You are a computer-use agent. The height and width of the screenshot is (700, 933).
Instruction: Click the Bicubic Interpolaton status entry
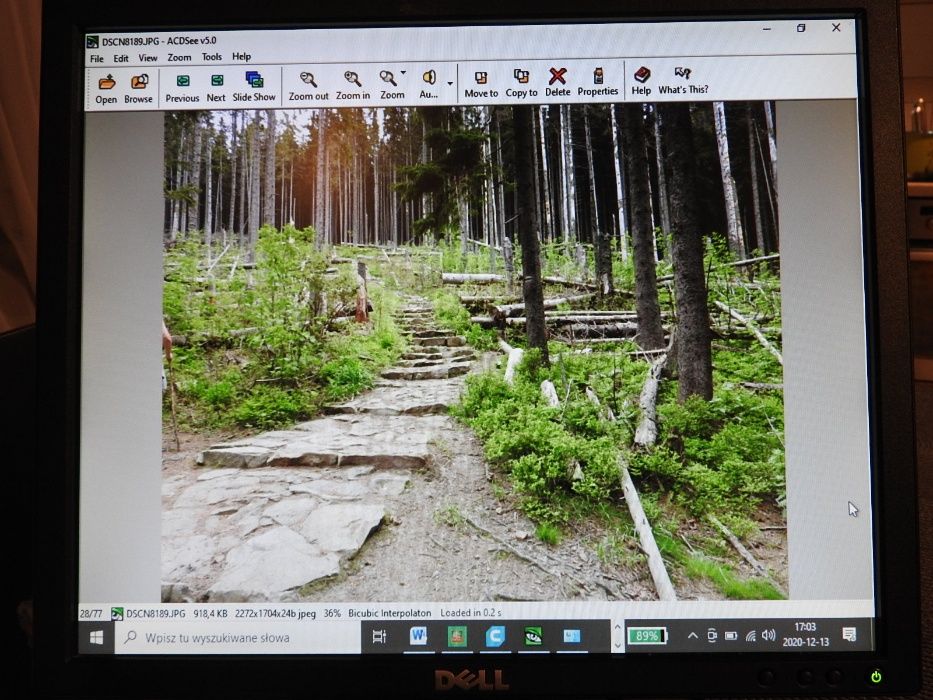pos(390,612)
